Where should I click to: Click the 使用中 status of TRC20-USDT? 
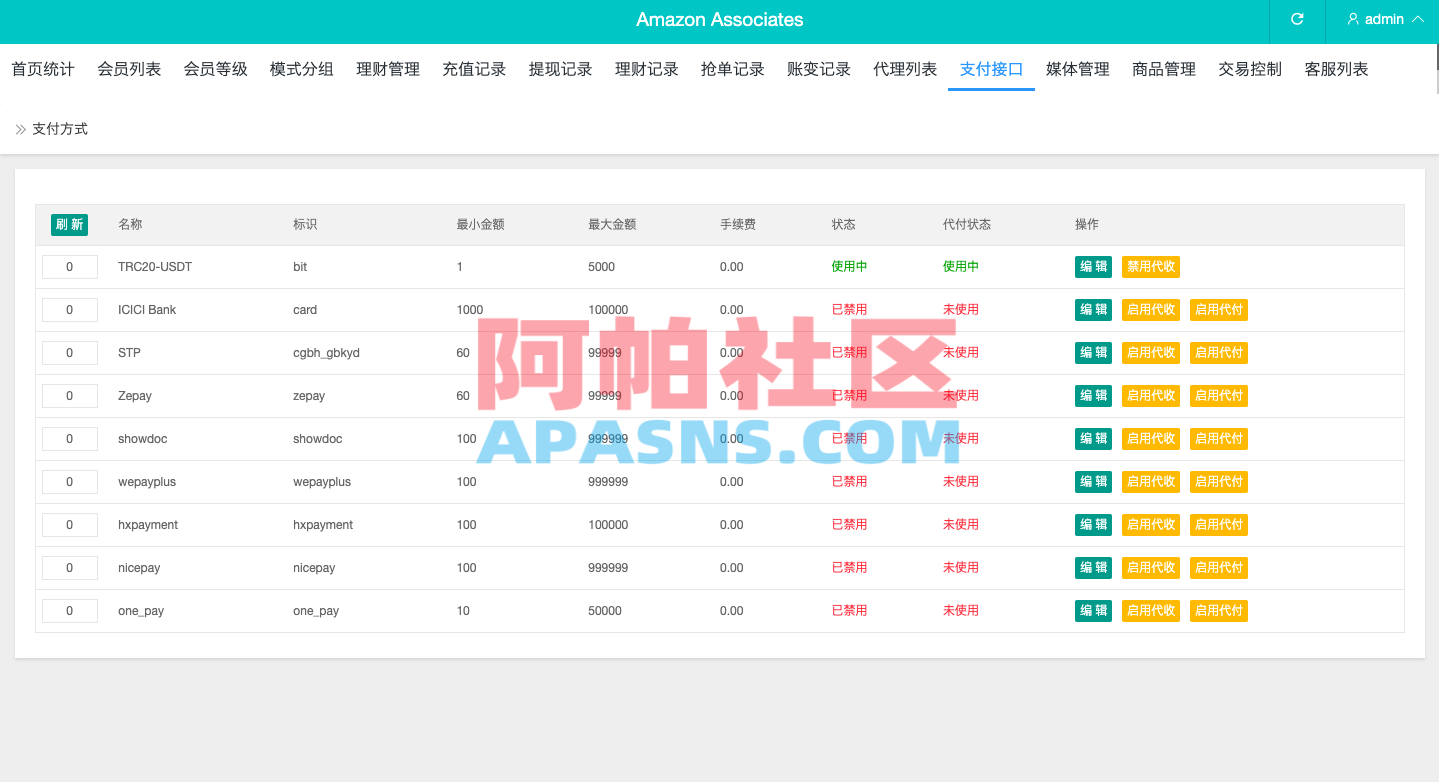click(x=849, y=267)
